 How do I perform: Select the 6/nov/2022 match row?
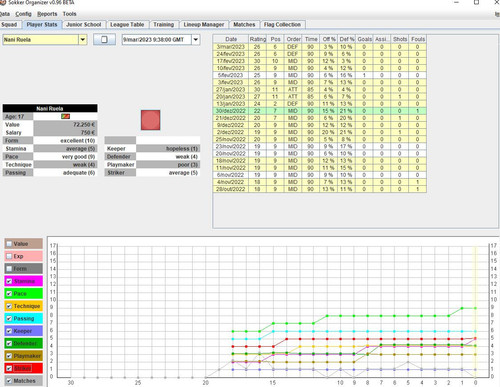pos(320,175)
